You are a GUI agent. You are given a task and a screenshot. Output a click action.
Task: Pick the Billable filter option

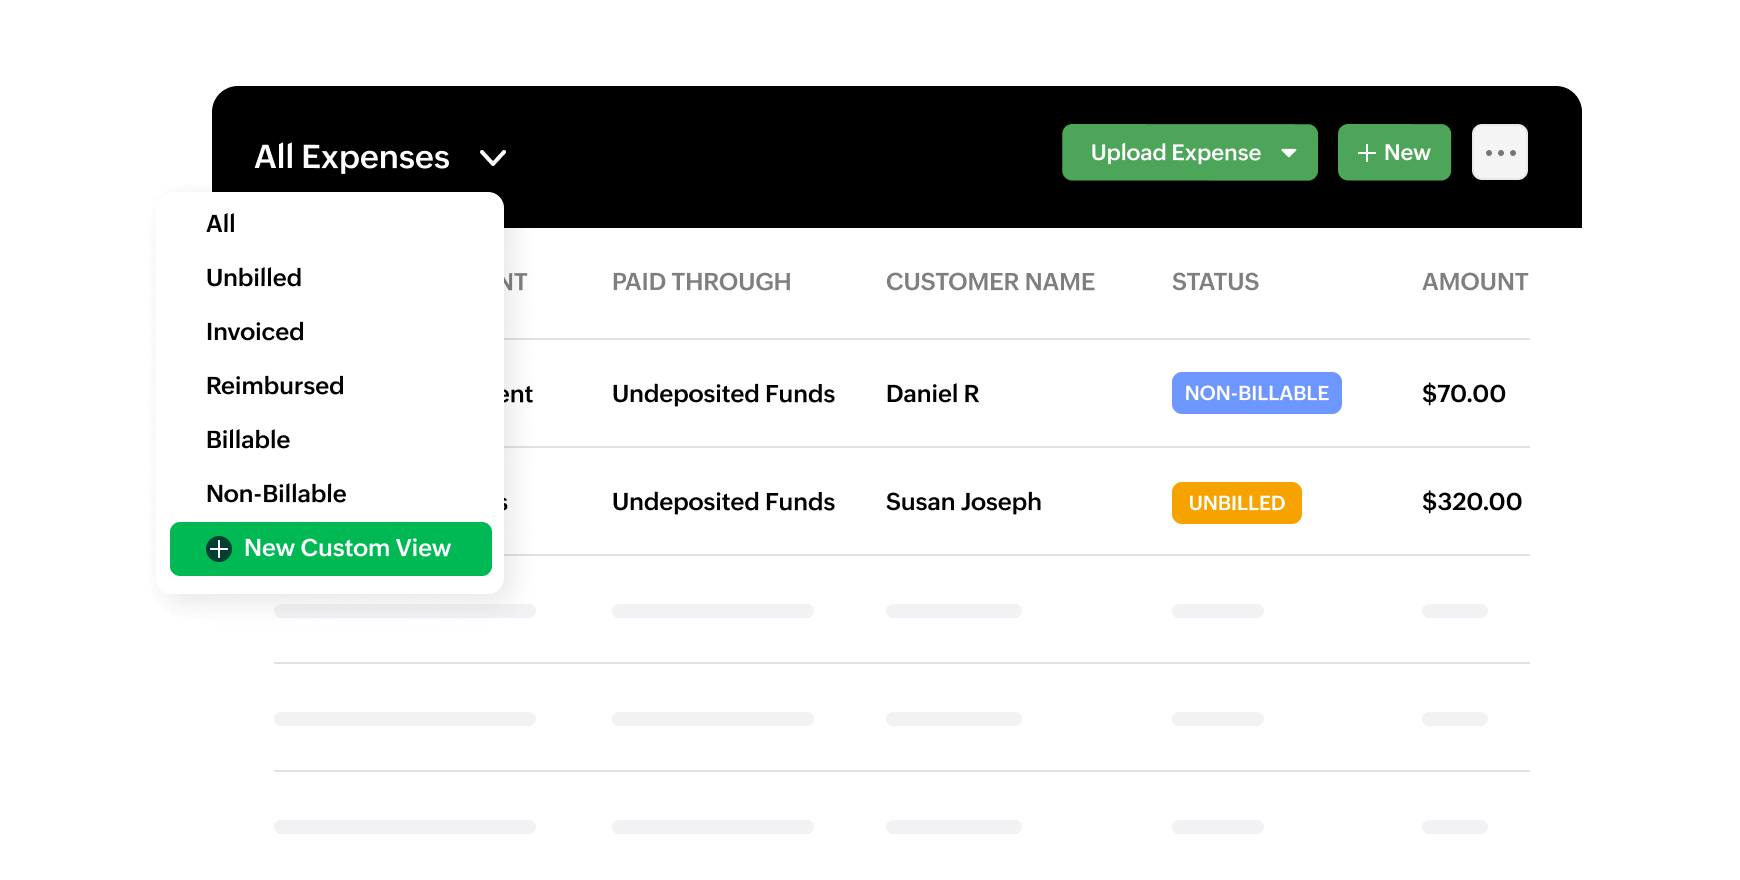click(248, 440)
